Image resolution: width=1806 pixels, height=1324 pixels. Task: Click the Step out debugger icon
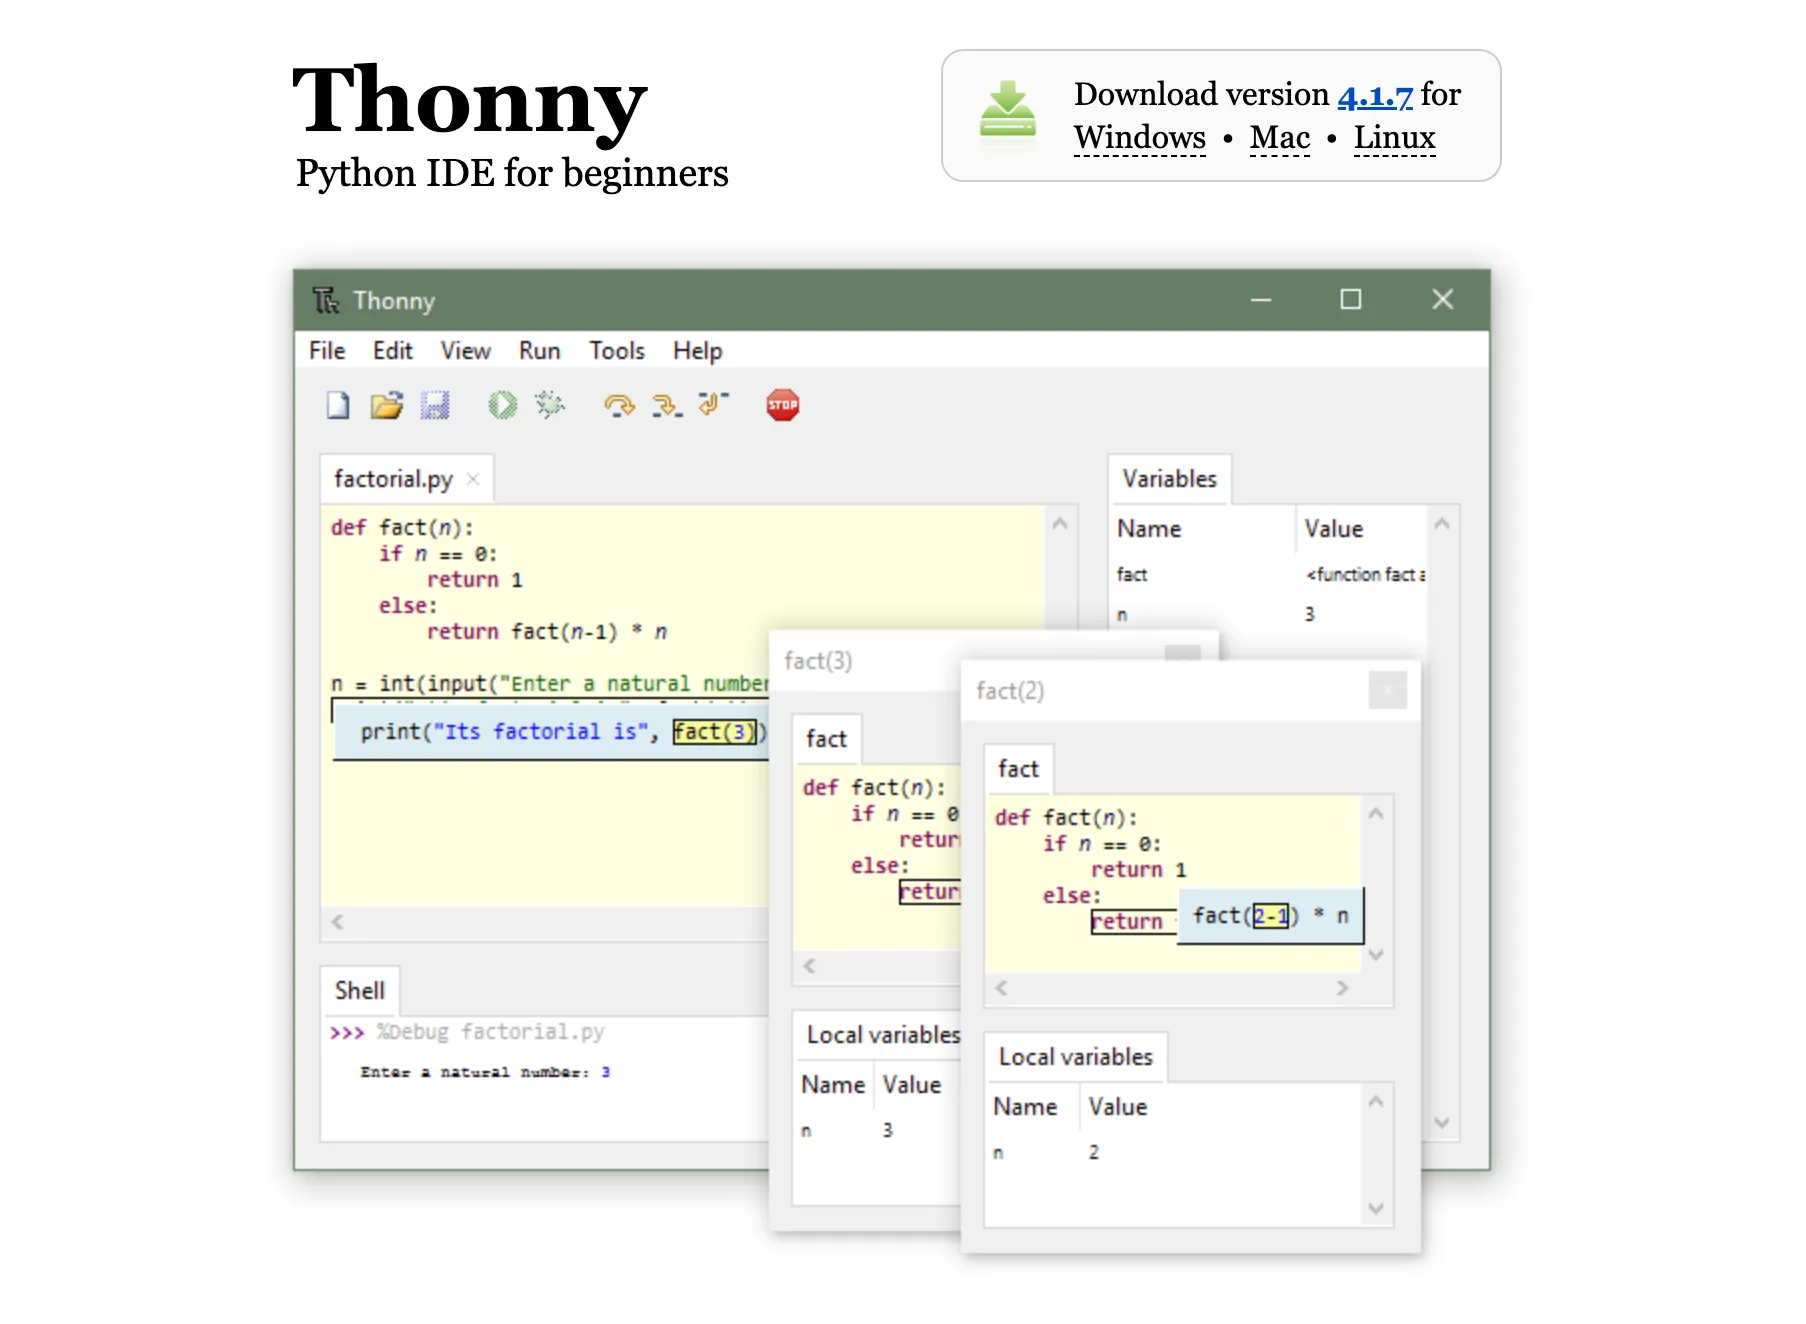pyautogui.click(x=713, y=403)
